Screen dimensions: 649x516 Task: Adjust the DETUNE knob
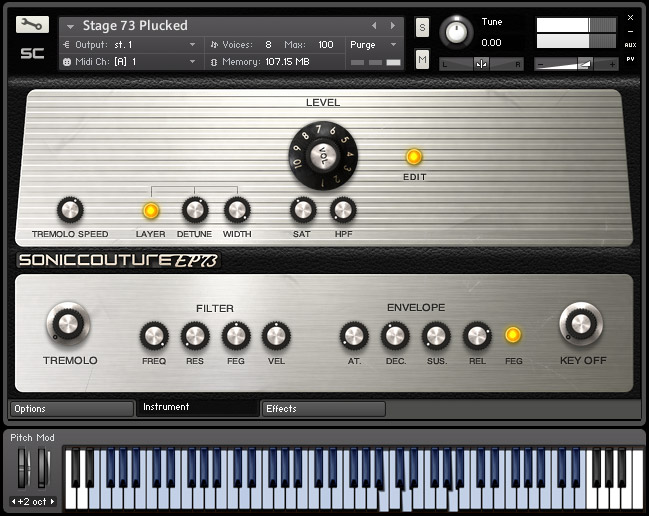(195, 210)
